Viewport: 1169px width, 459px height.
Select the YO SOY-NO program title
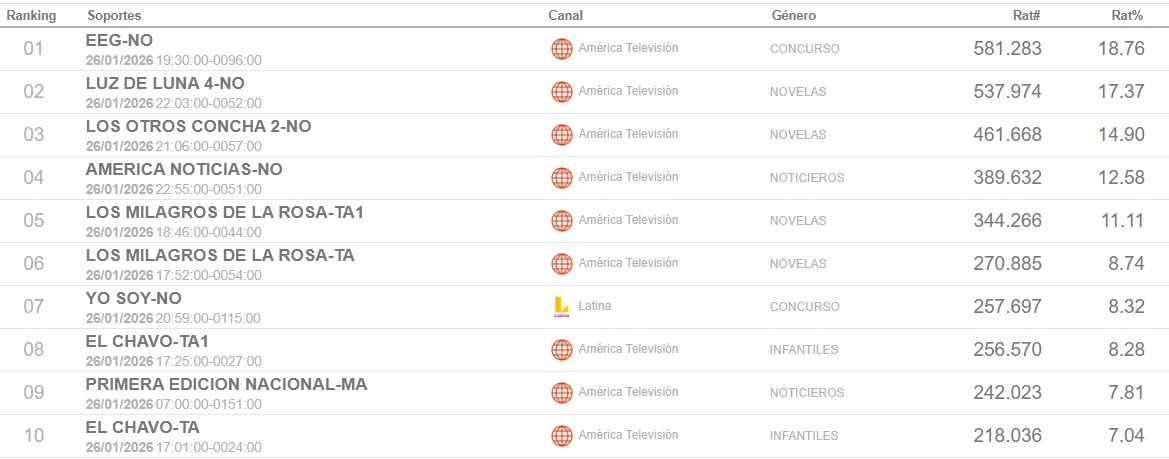pyautogui.click(x=133, y=298)
